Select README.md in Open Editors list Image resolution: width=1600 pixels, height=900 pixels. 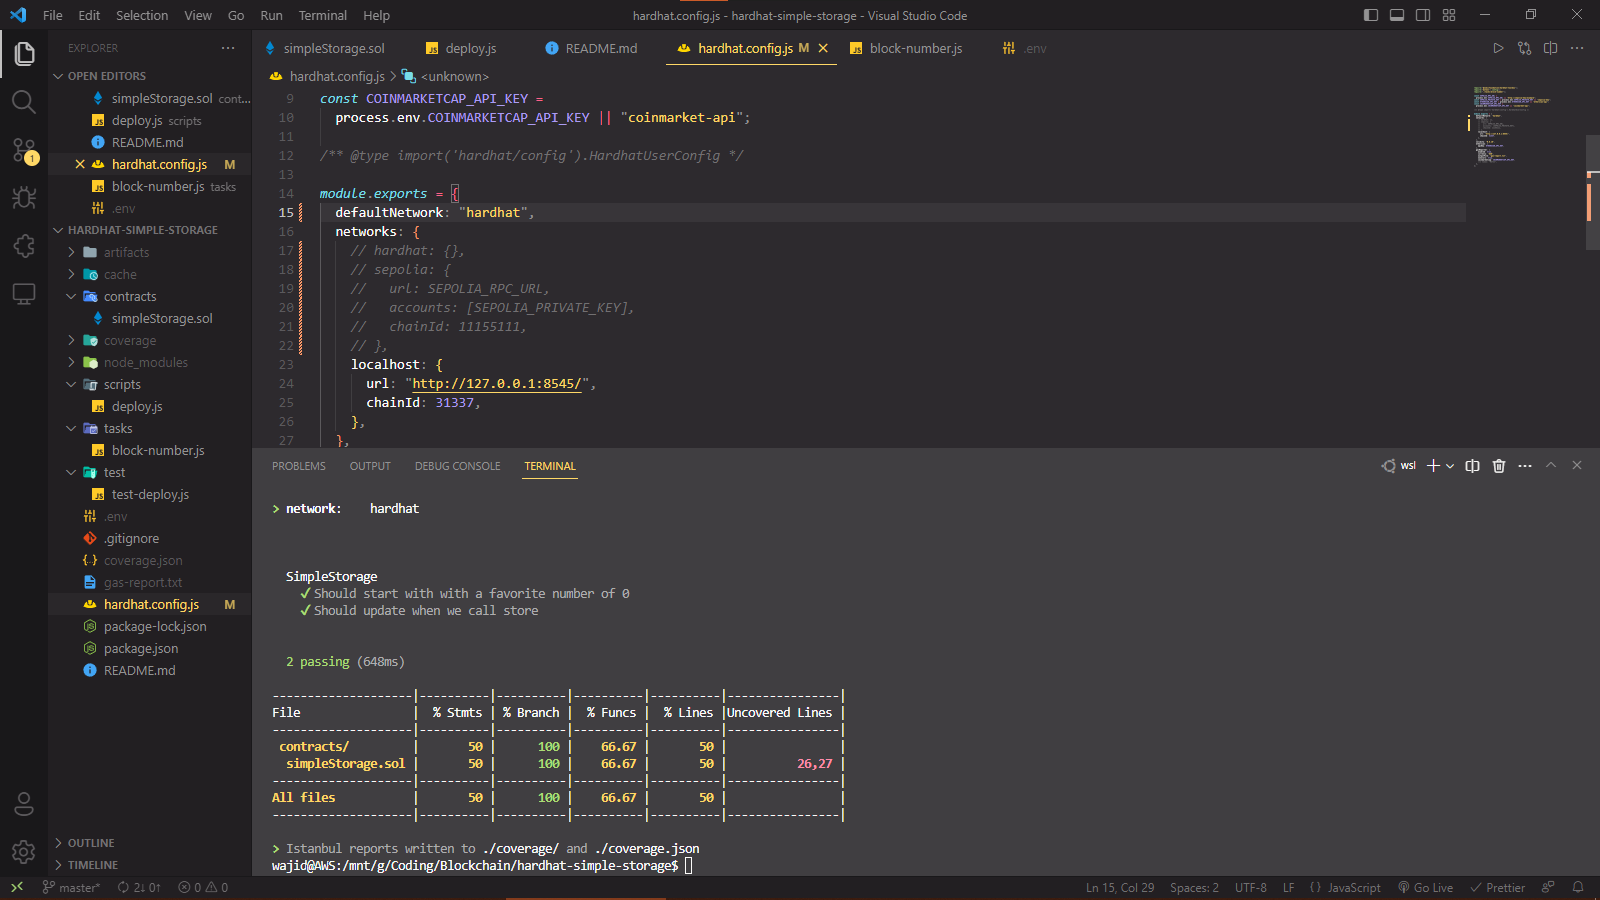click(x=150, y=142)
